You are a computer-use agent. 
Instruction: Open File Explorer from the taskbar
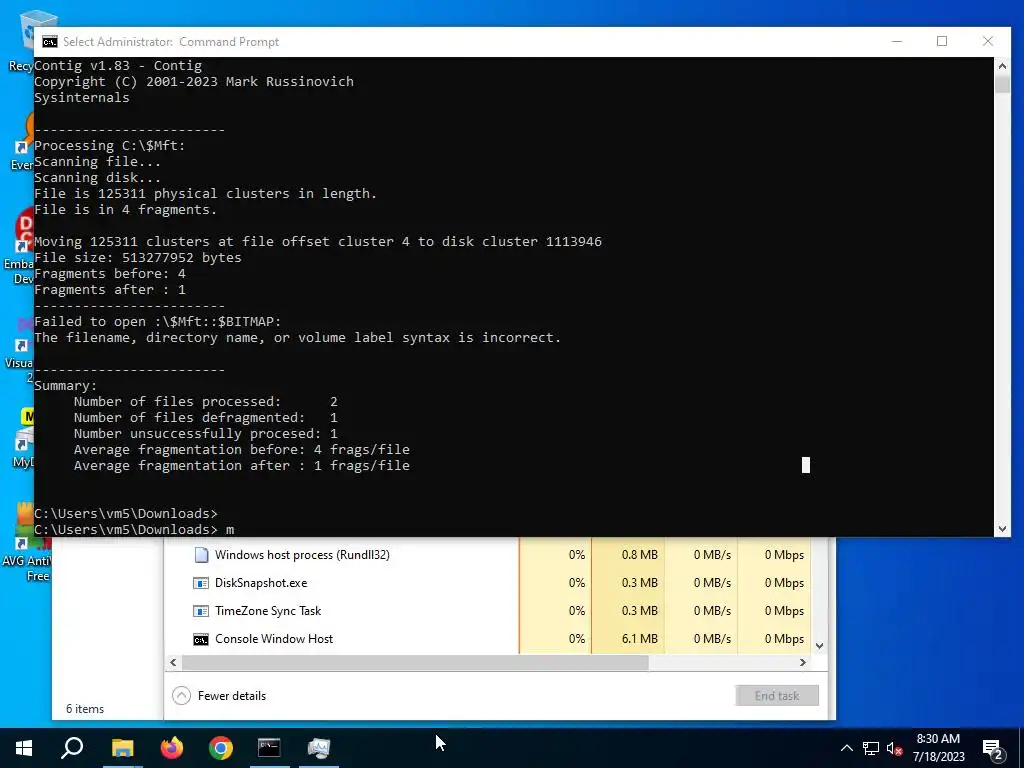(x=122, y=748)
